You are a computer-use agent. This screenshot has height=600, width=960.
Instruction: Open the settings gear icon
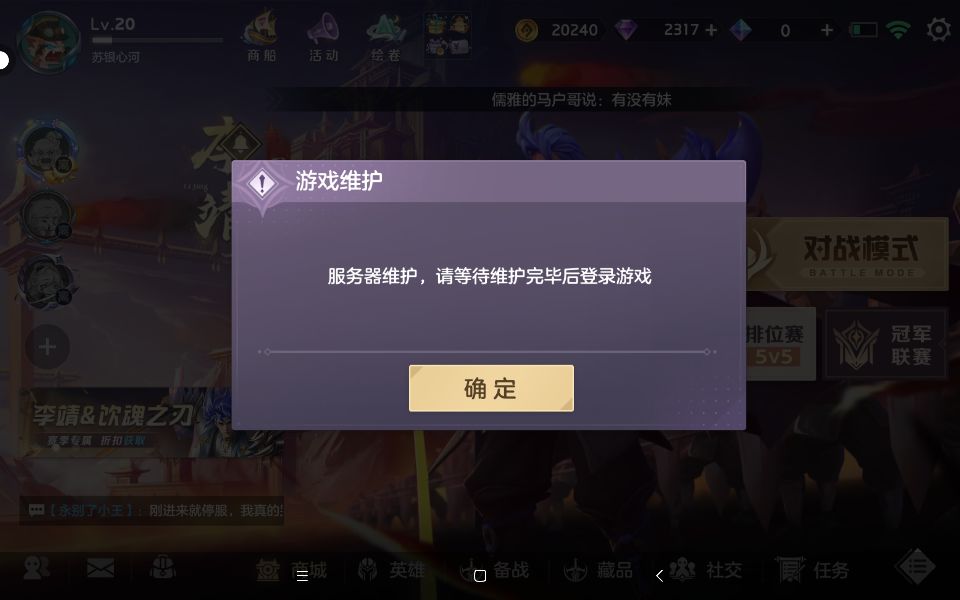[938, 29]
